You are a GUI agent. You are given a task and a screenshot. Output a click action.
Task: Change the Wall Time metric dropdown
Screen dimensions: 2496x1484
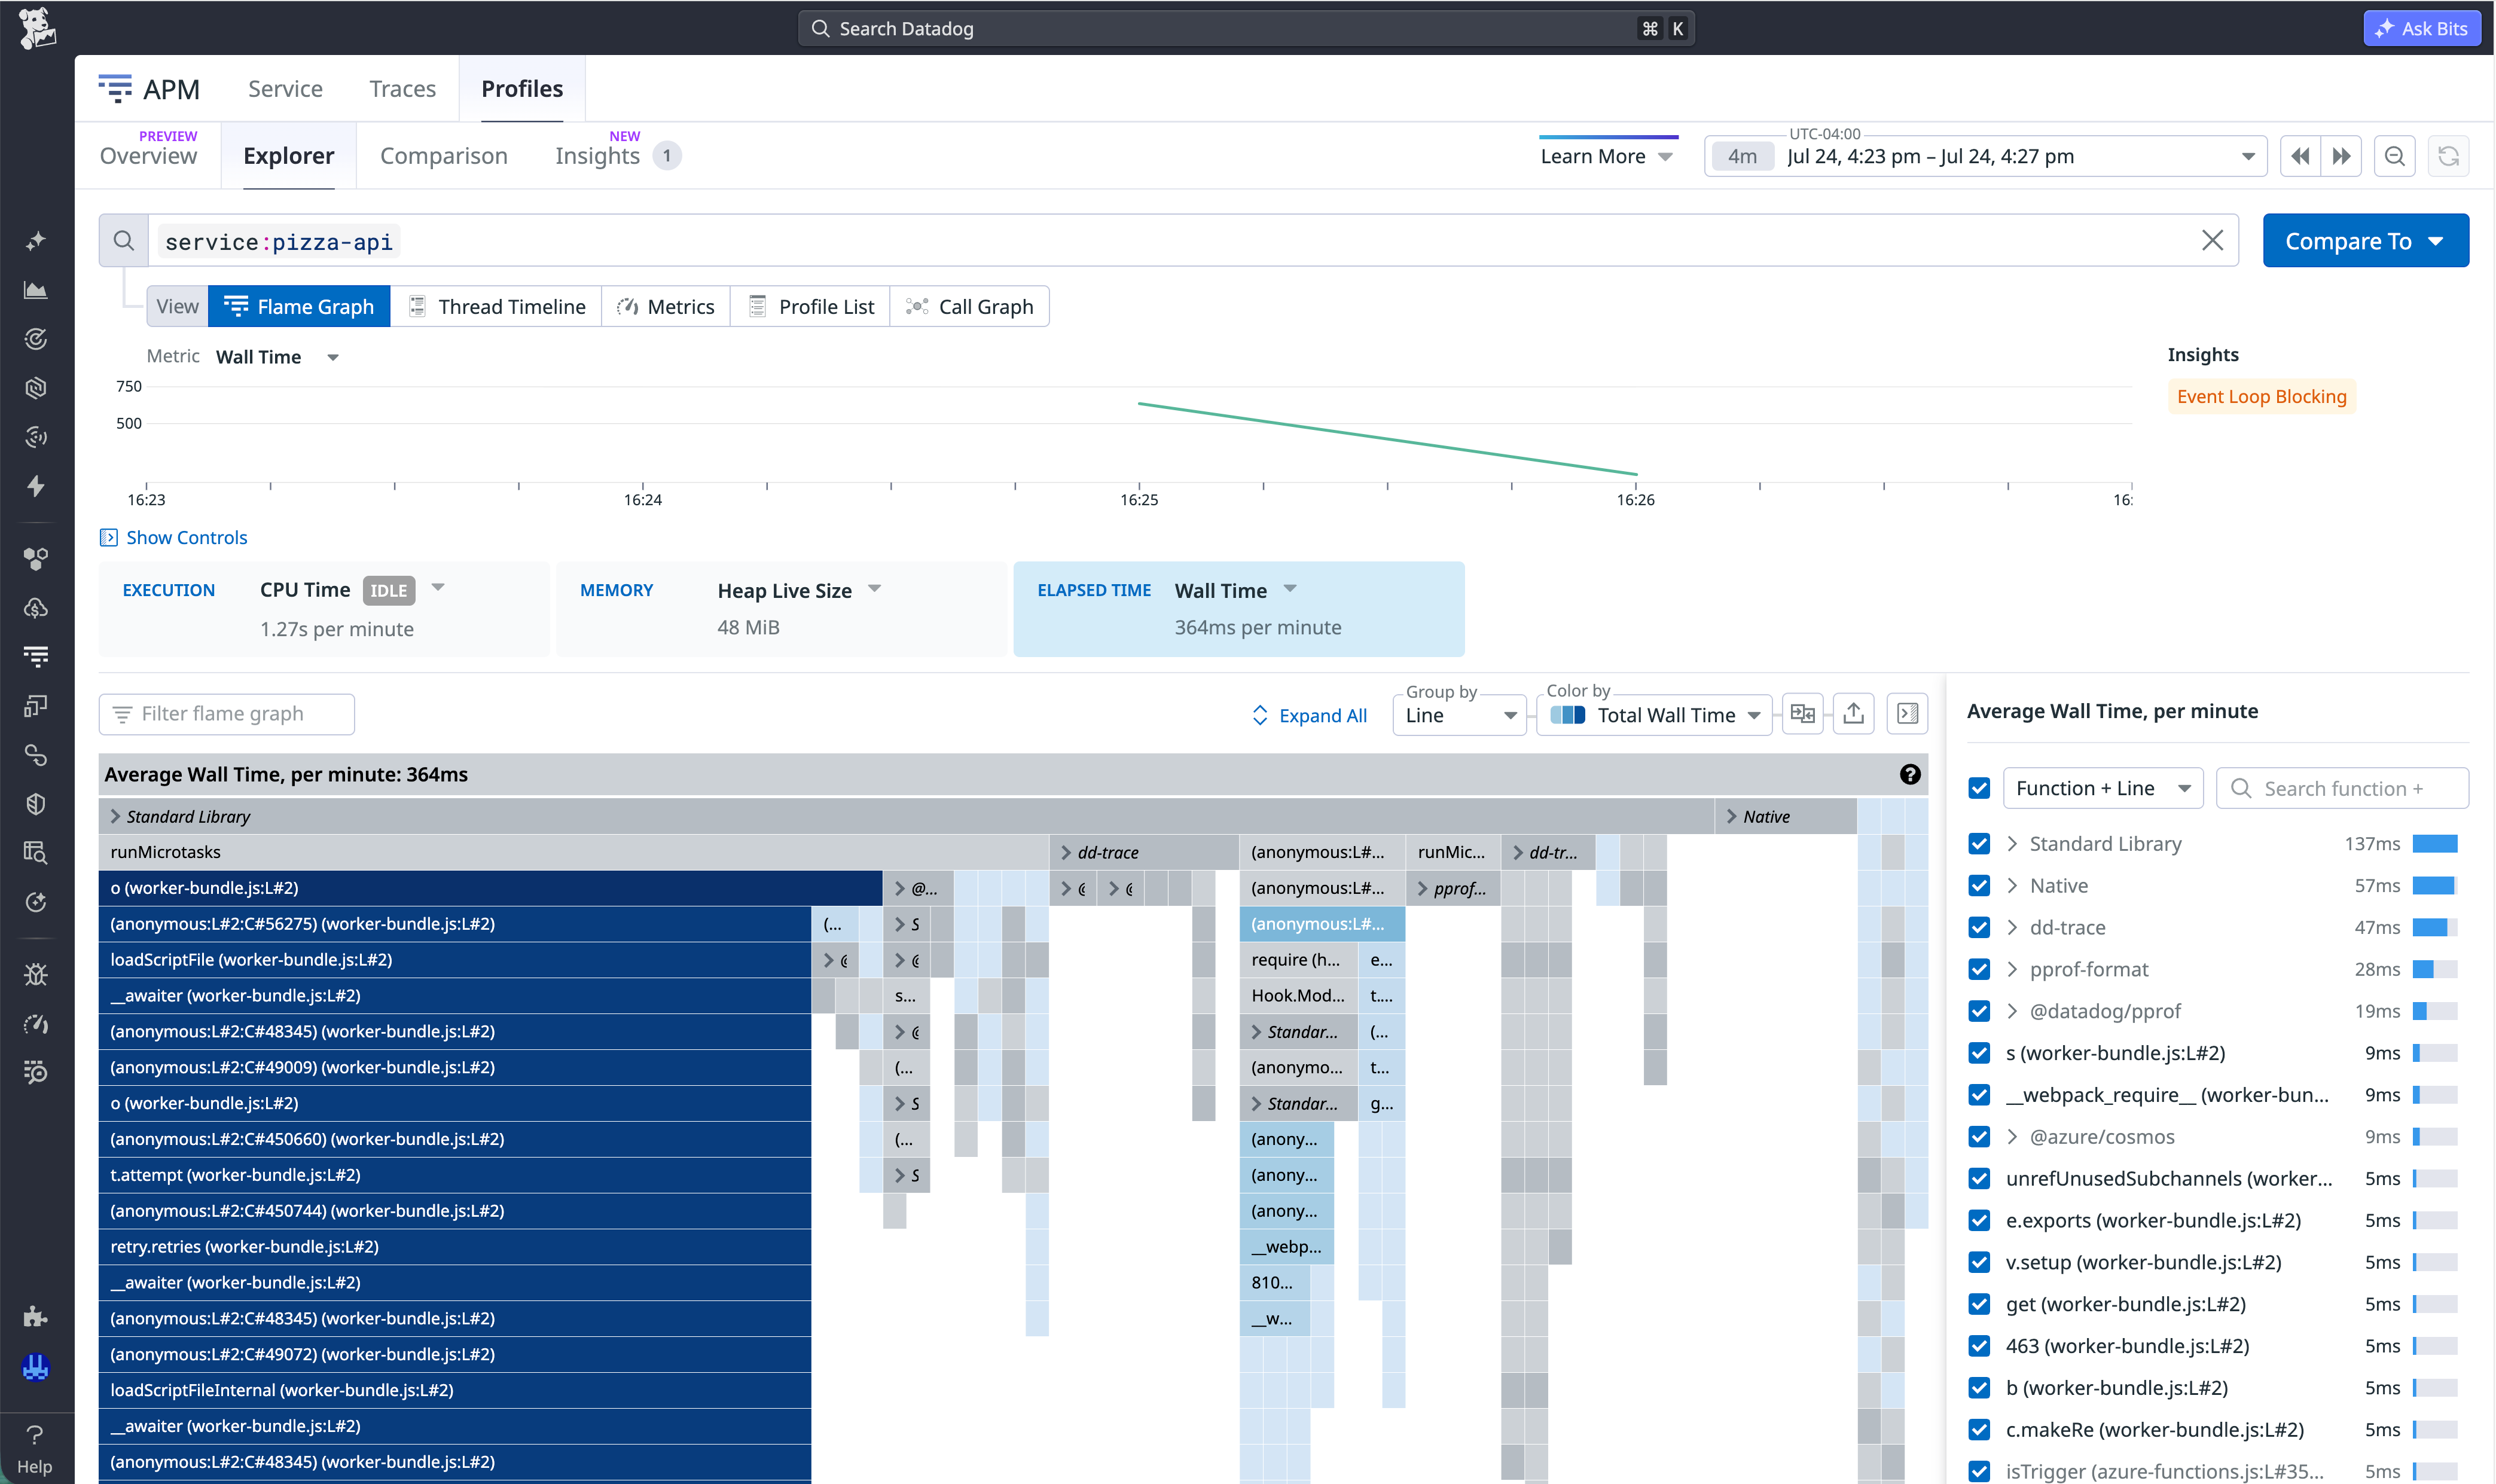click(277, 357)
